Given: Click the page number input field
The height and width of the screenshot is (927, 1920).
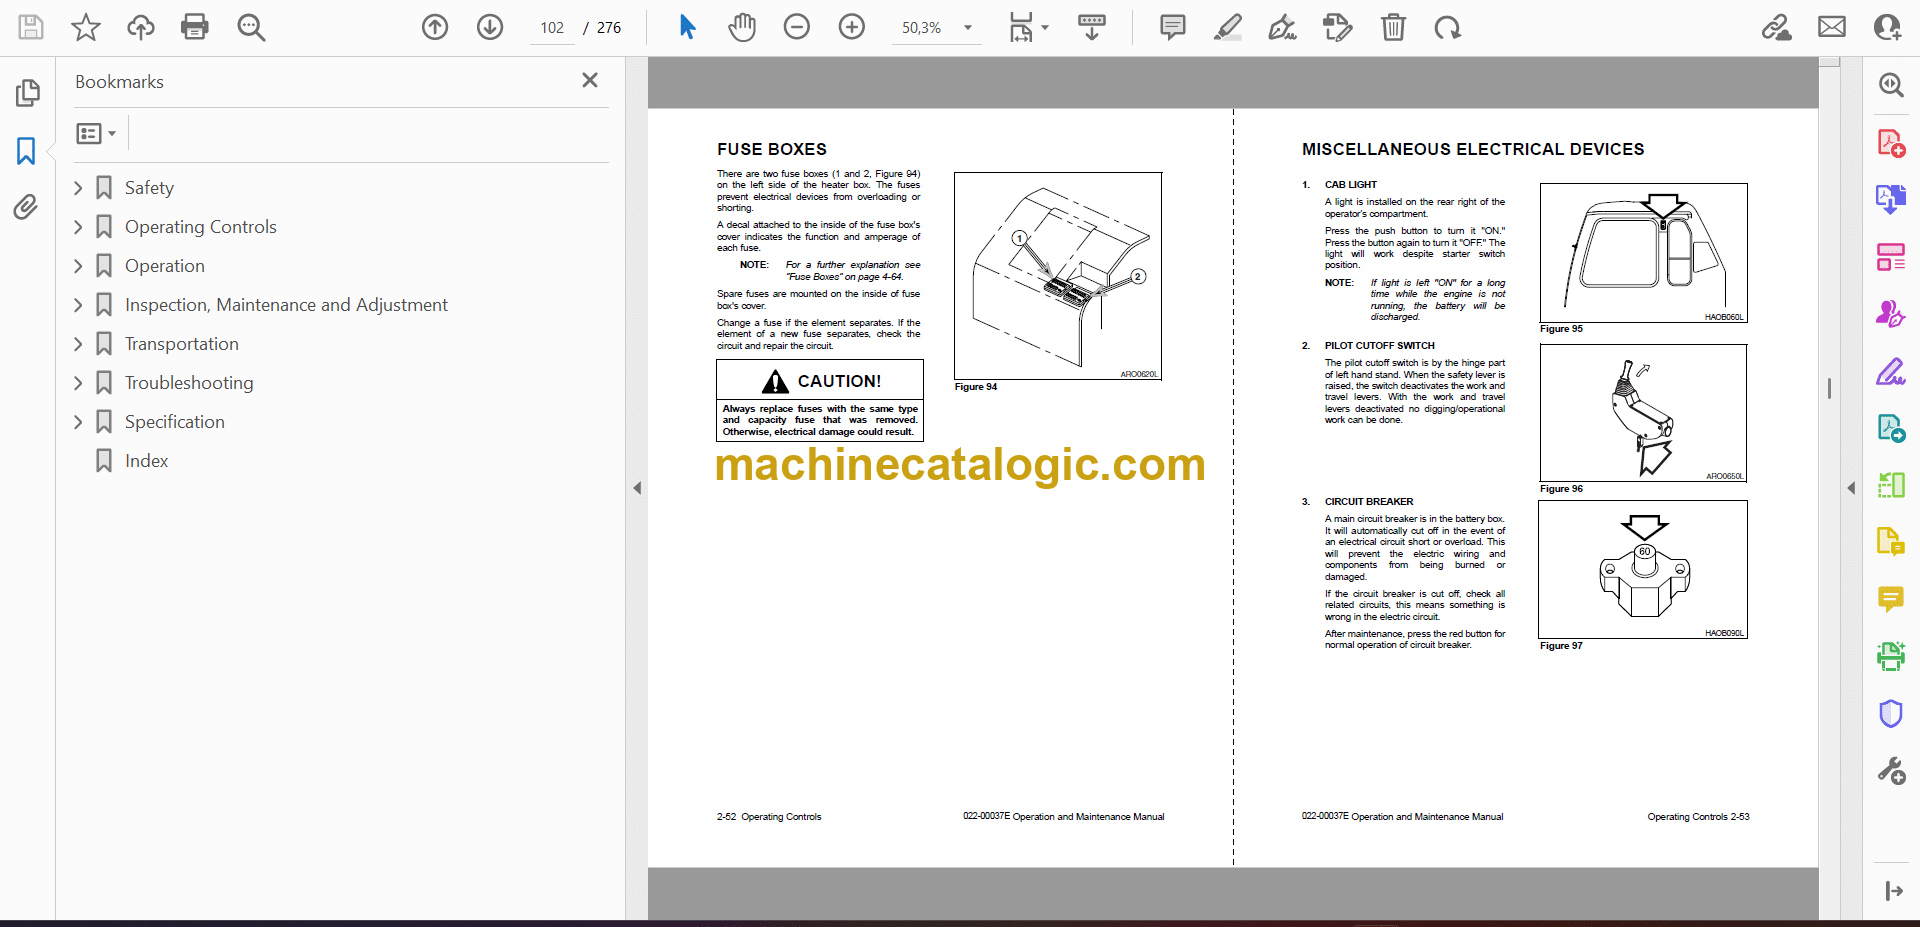Looking at the screenshot, I should point(552,28).
